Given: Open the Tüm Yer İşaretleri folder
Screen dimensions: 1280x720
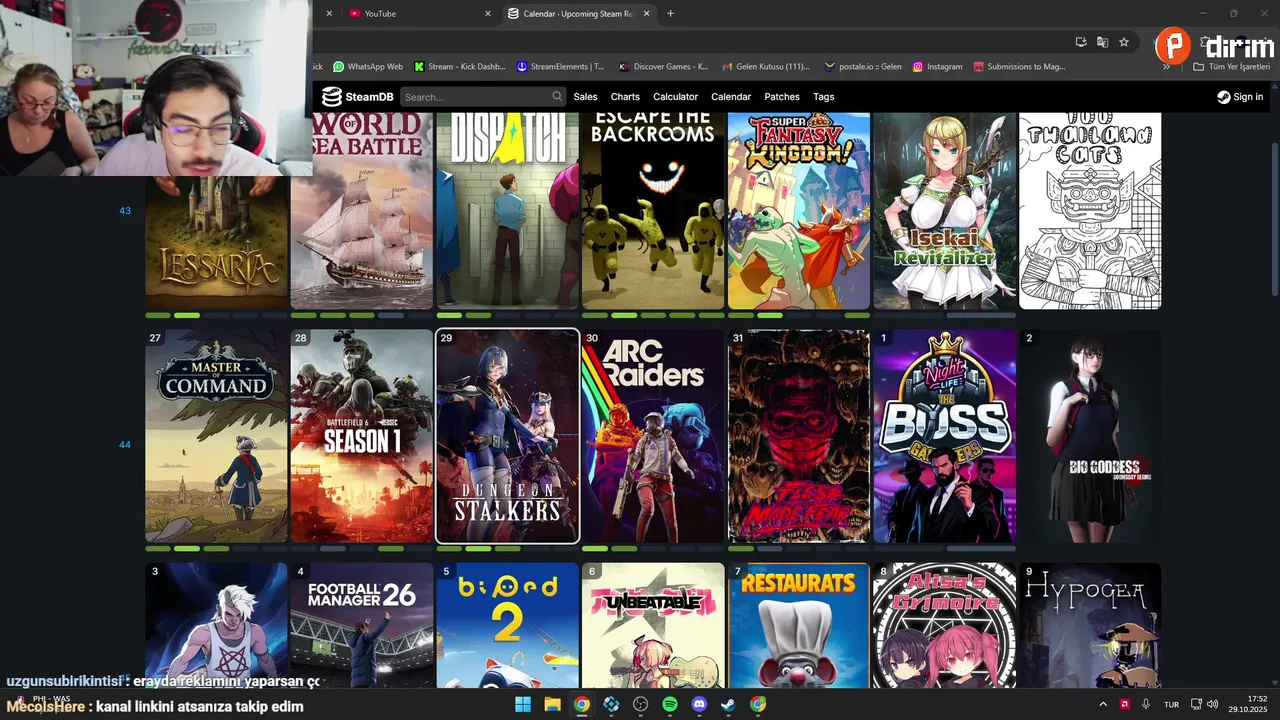Looking at the screenshot, I should [x=1232, y=67].
